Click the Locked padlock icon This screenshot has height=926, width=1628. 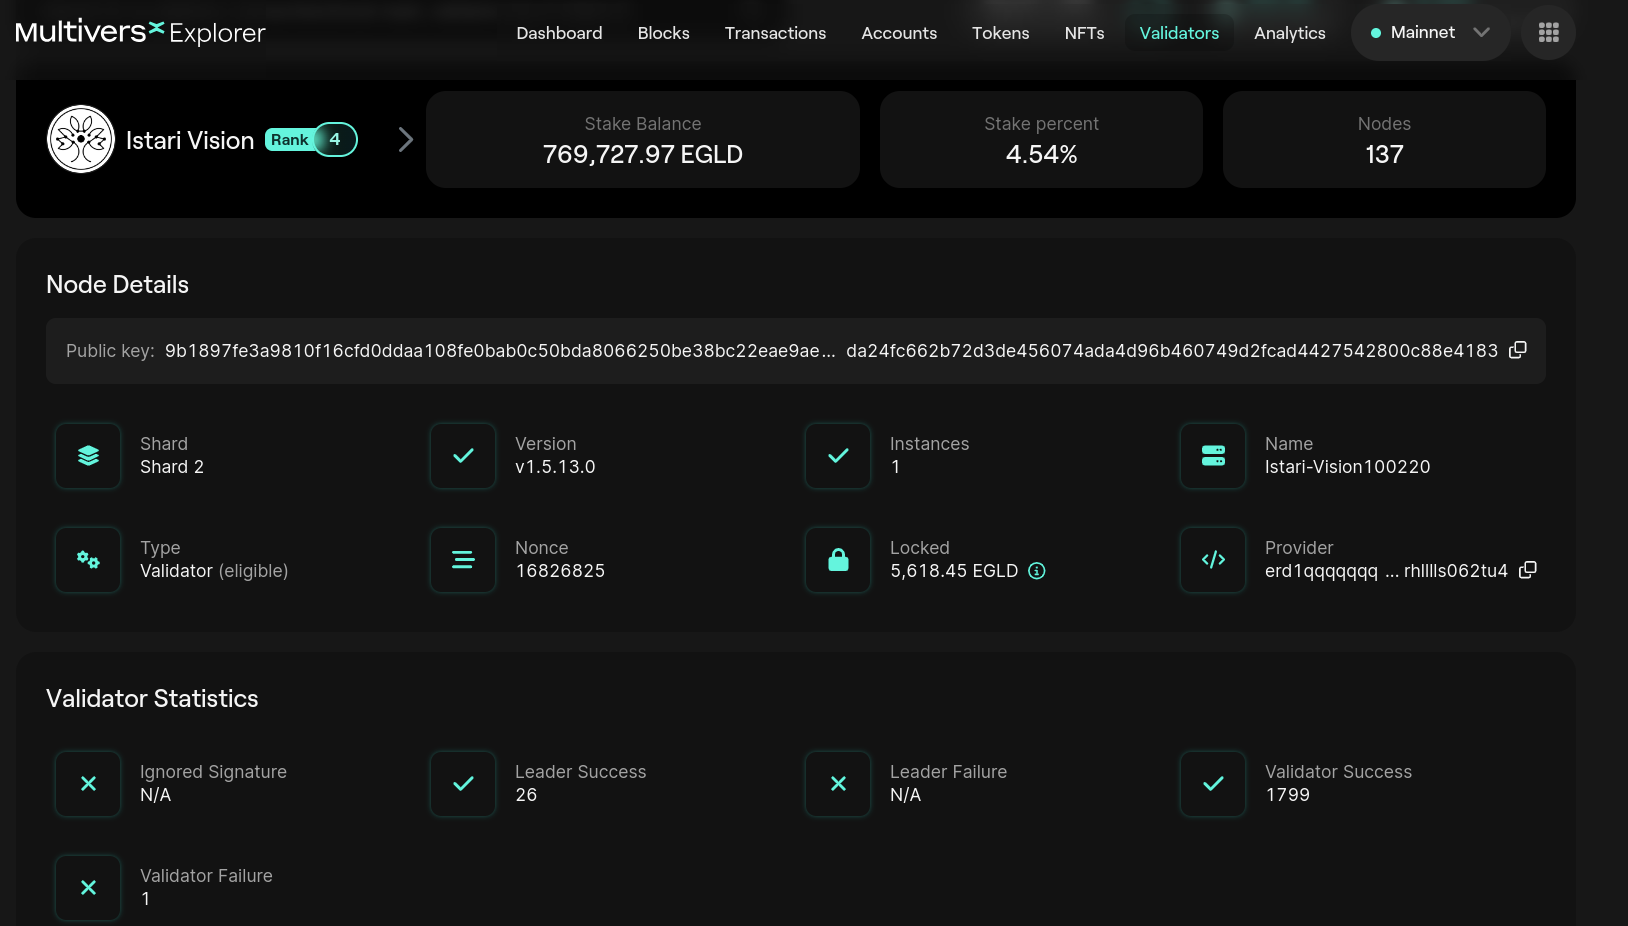838,560
